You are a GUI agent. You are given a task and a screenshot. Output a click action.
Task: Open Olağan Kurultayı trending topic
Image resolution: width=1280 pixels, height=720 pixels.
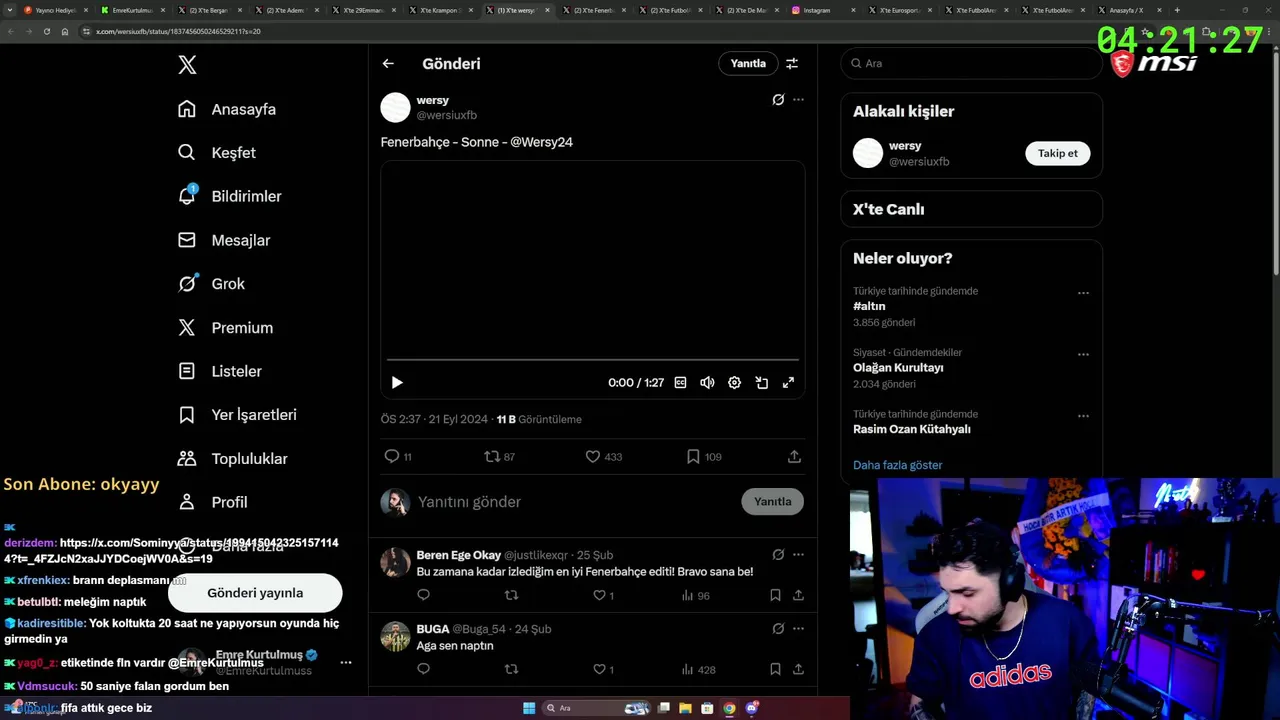click(898, 367)
